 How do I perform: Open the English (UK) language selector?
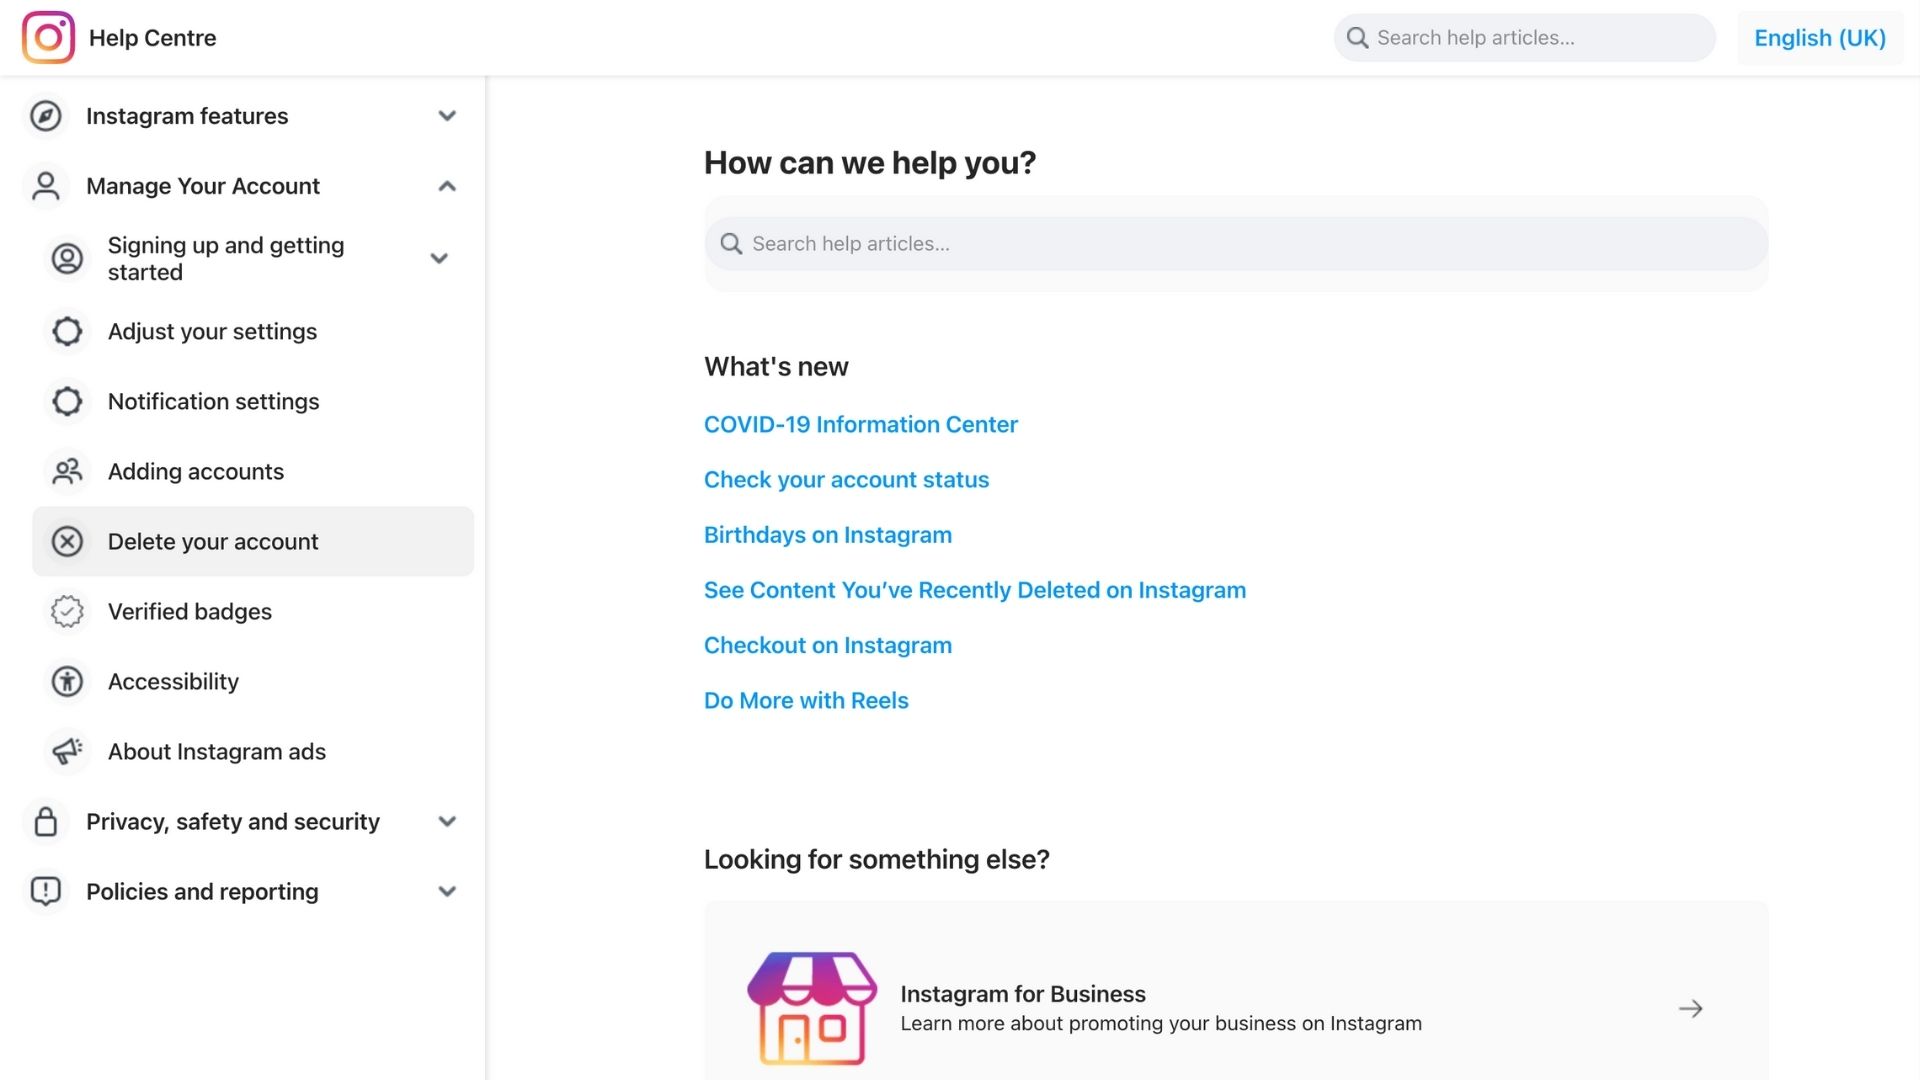coord(1820,38)
